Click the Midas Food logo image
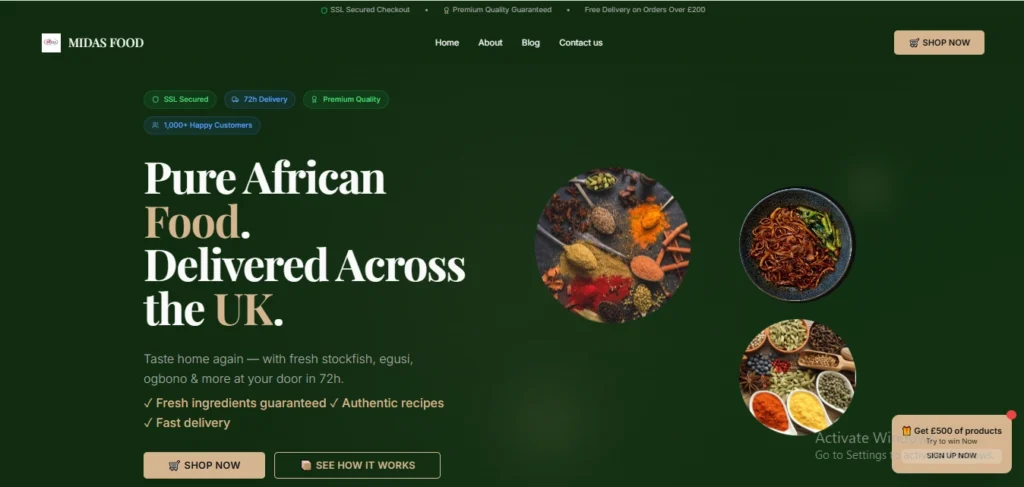This screenshot has width=1024, height=487. click(51, 43)
